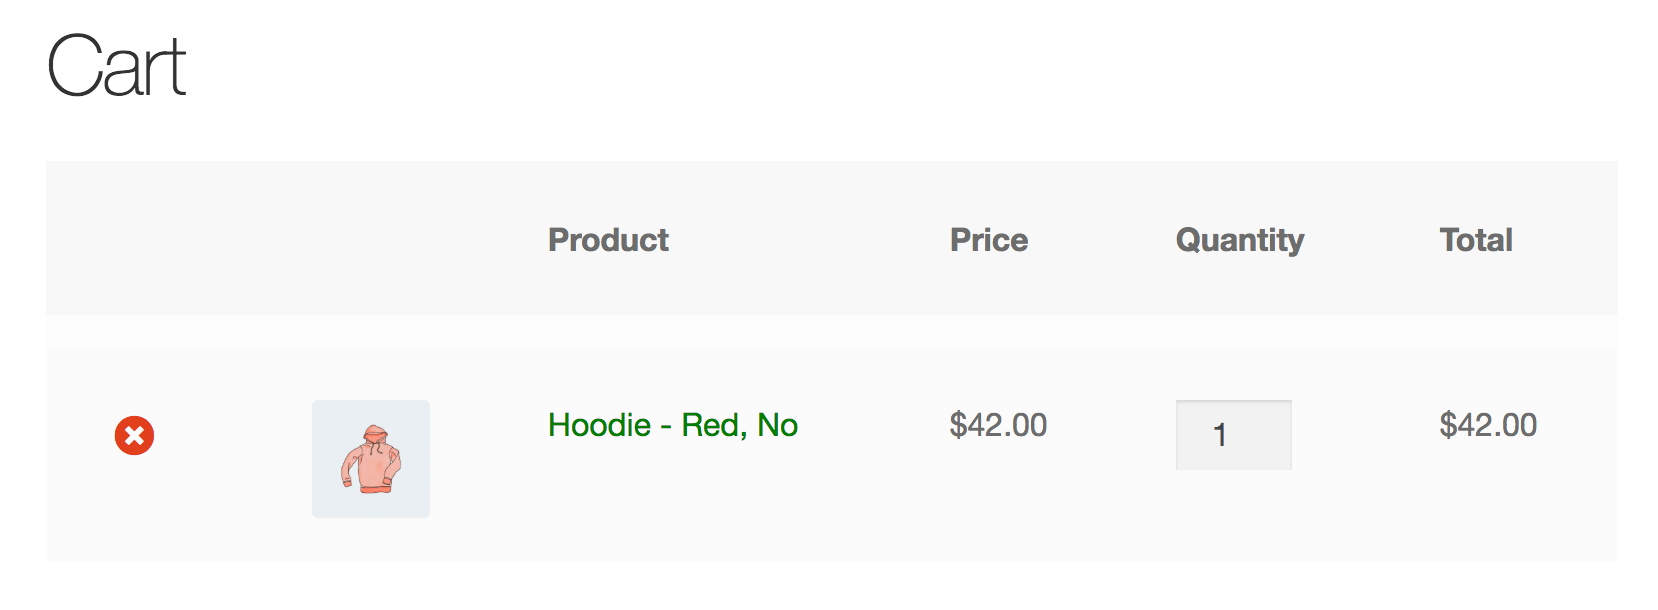Open the "Hoodie - Red, No" product link
The width and height of the screenshot is (1658, 610).
673,425
